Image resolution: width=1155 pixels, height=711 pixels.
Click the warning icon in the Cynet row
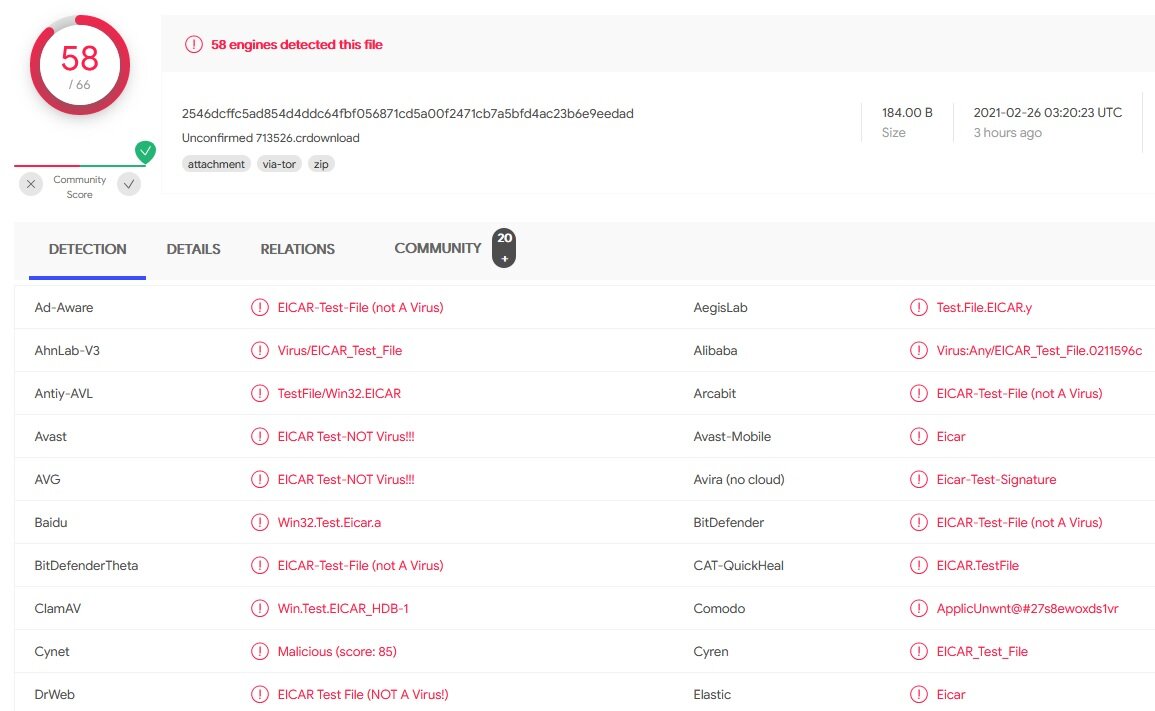pyautogui.click(x=259, y=651)
